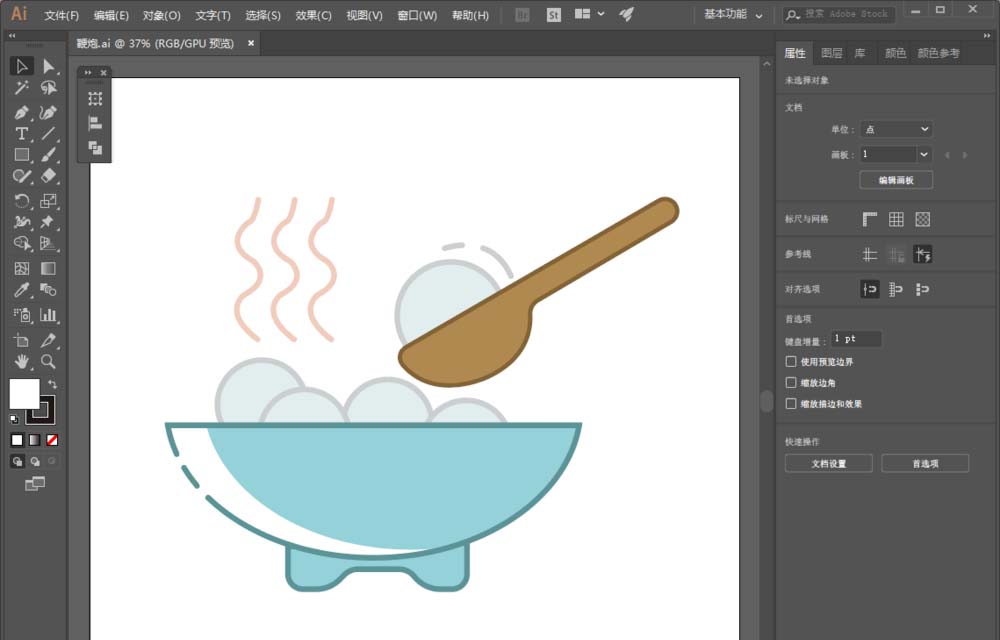Open Pathfinder from the floating mini panel
Image resolution: width=1000 pixels, height=640 pixels.
click(x=95, y=148)
